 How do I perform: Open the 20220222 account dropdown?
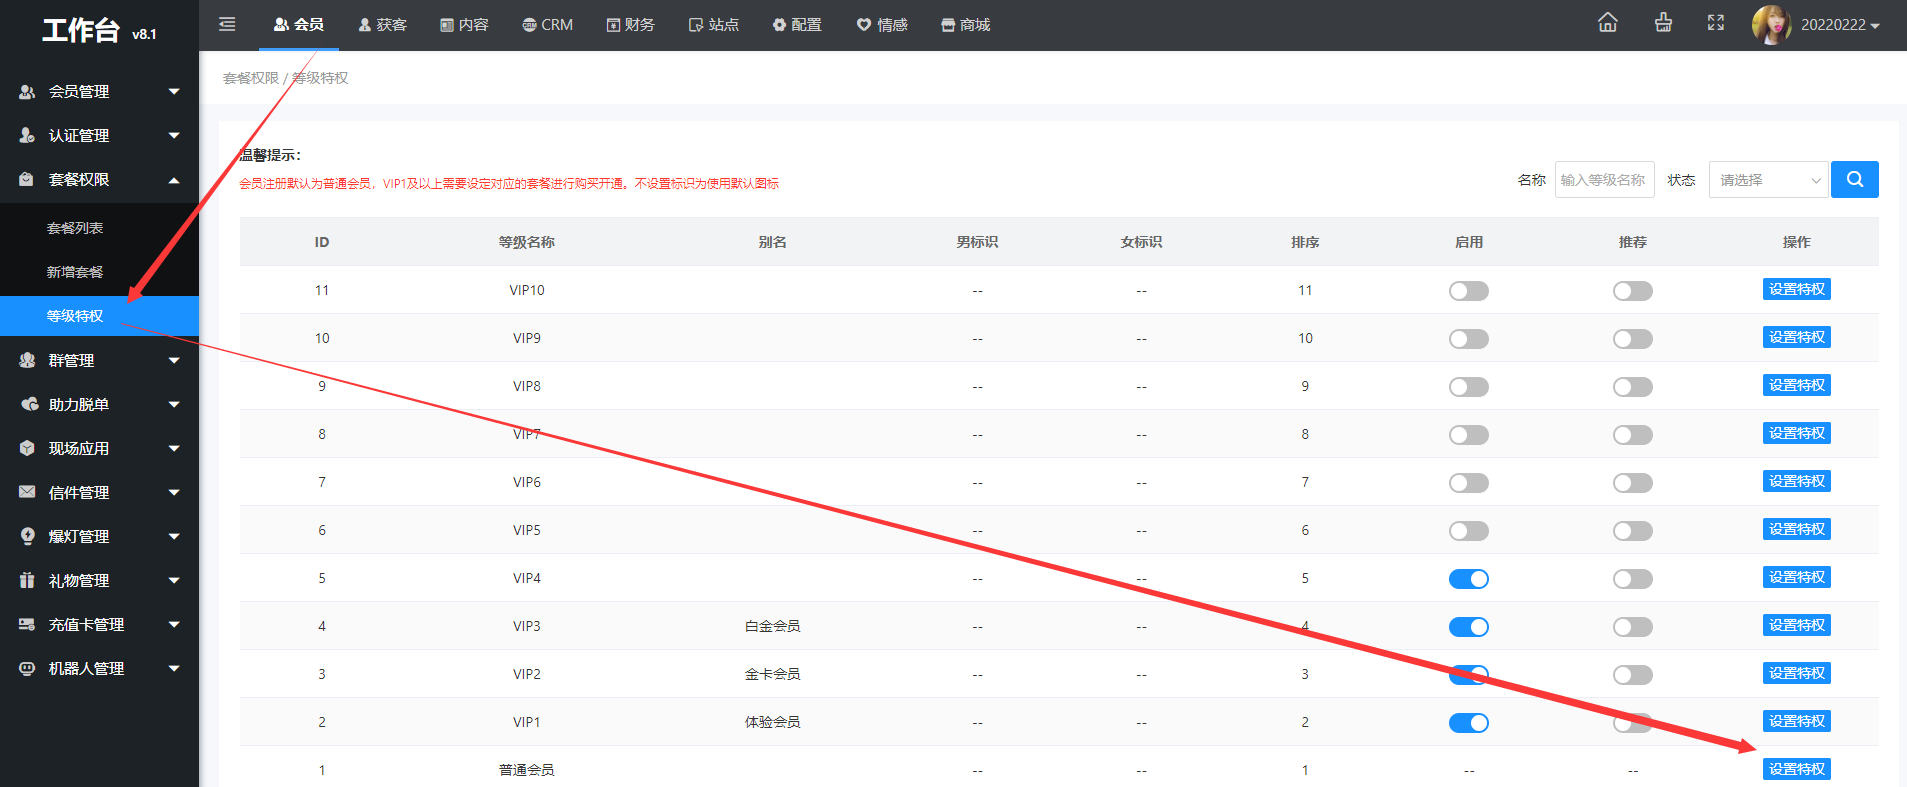coord(1840,25)
